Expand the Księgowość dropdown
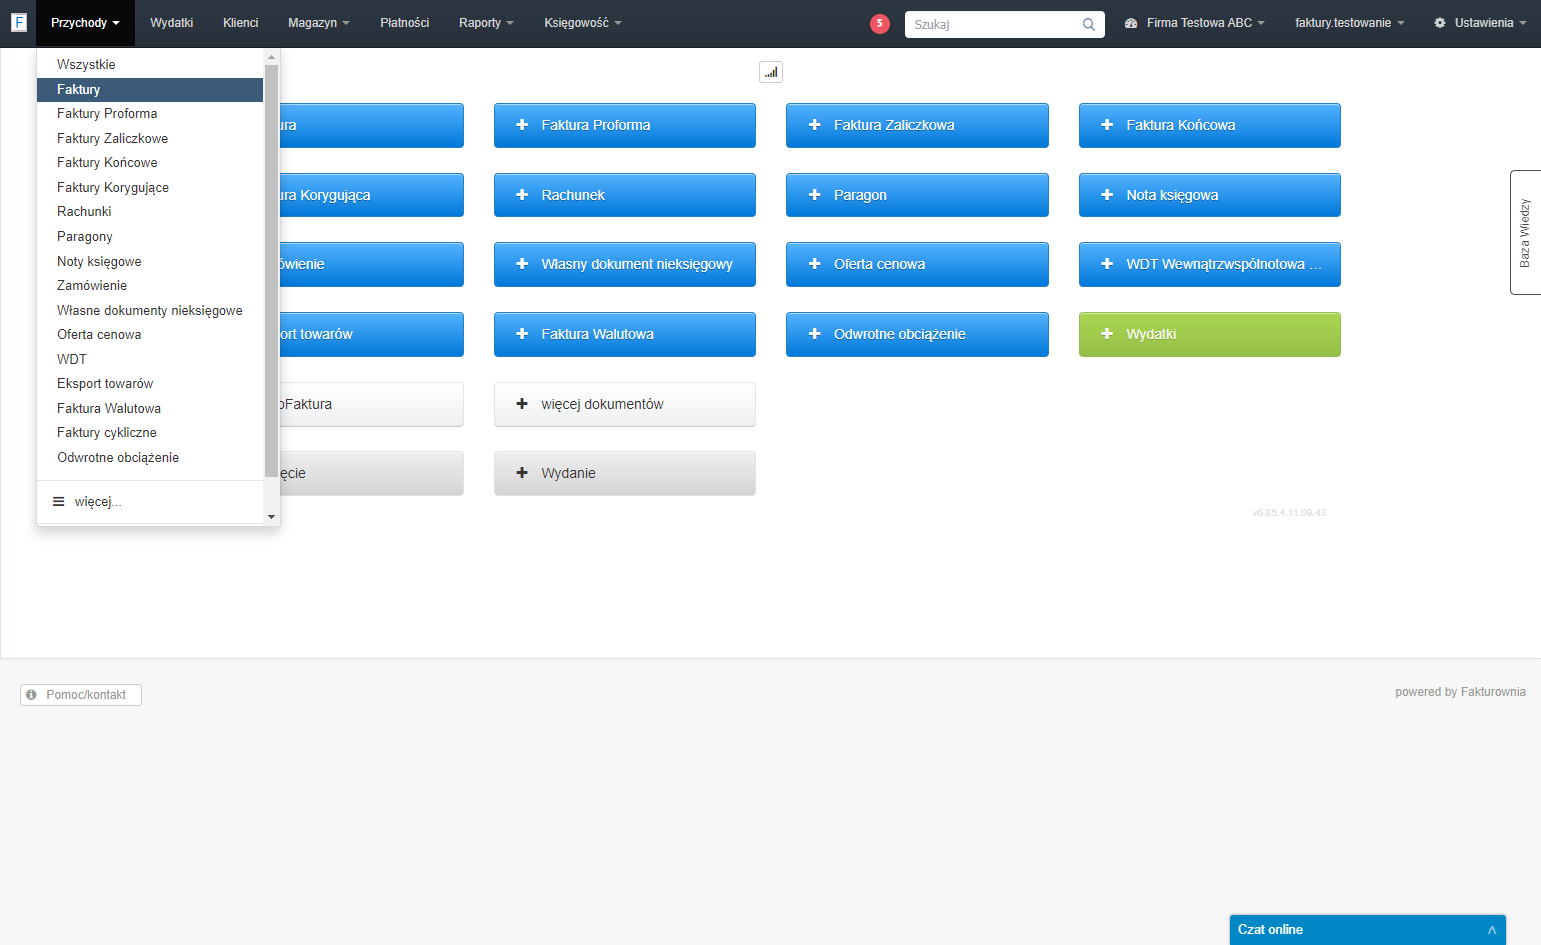The height and width of the screenshot is (945, 1541). pyautogui.click(x=583, y=23)
